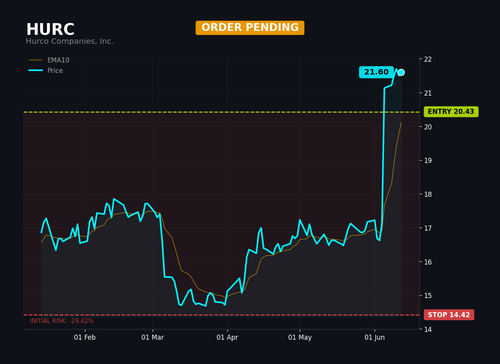Click the cyan last-price dot marker
Image resolution: width=500 pixels, height=364 pixels.
[x=401, y=72]
